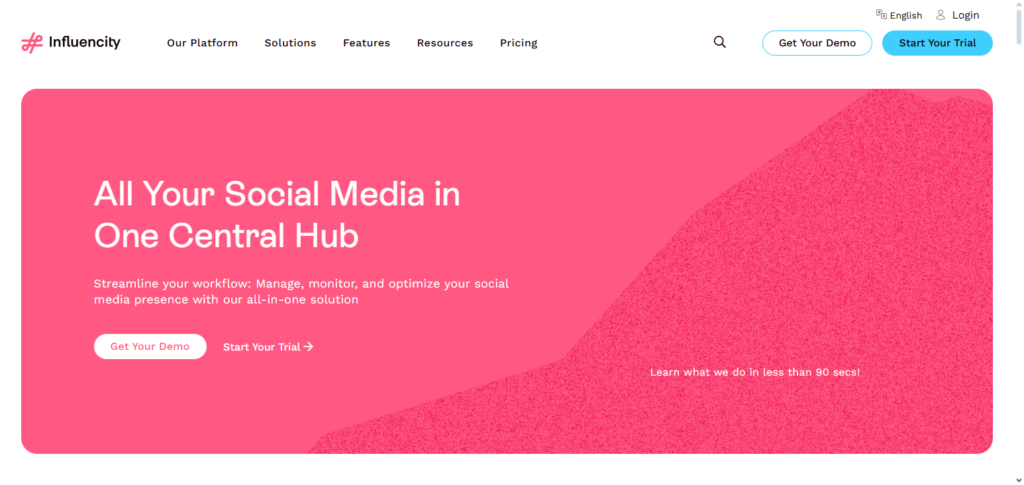Image resolution: width=1024 pixels, height=485 pixels.
Task: Click the scrollbar down arrow
Action: pyautogui.click(x=1016, y=478)
